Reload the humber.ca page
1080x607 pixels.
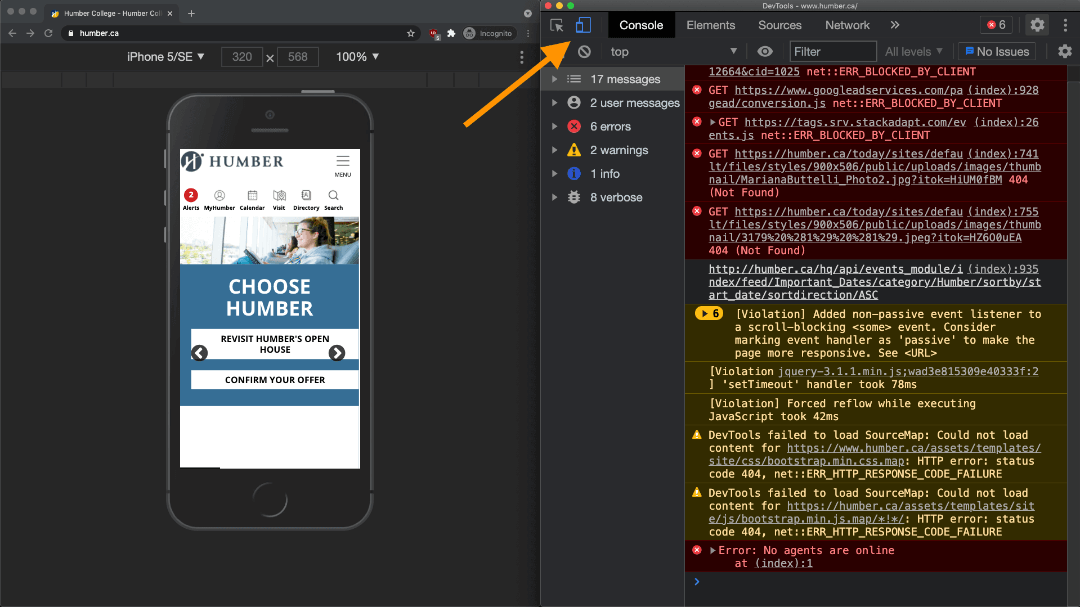point(48,33)
